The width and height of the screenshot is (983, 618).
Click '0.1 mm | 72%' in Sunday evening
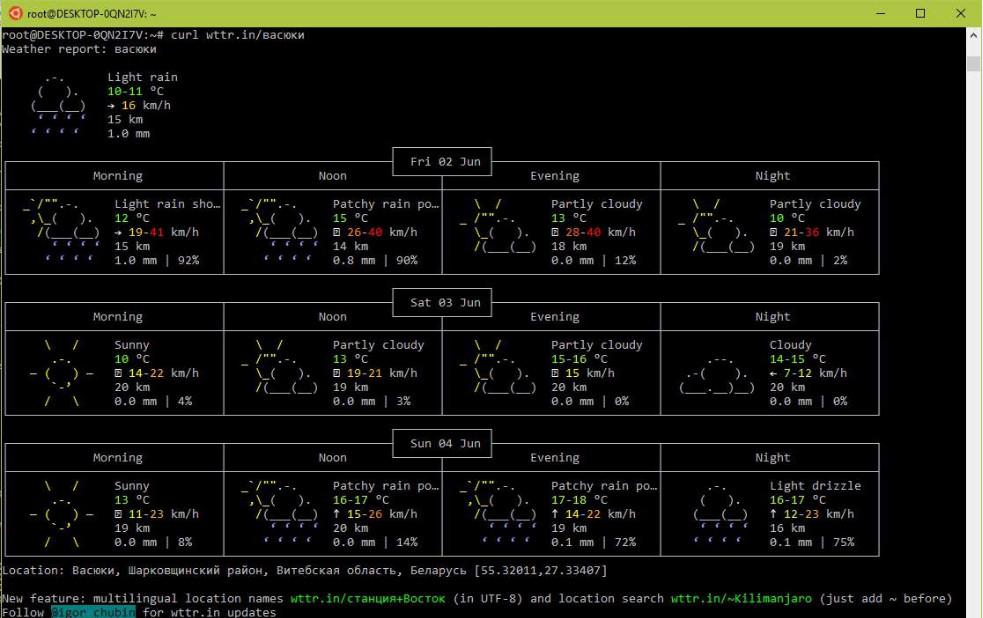[x=594, y=542]
